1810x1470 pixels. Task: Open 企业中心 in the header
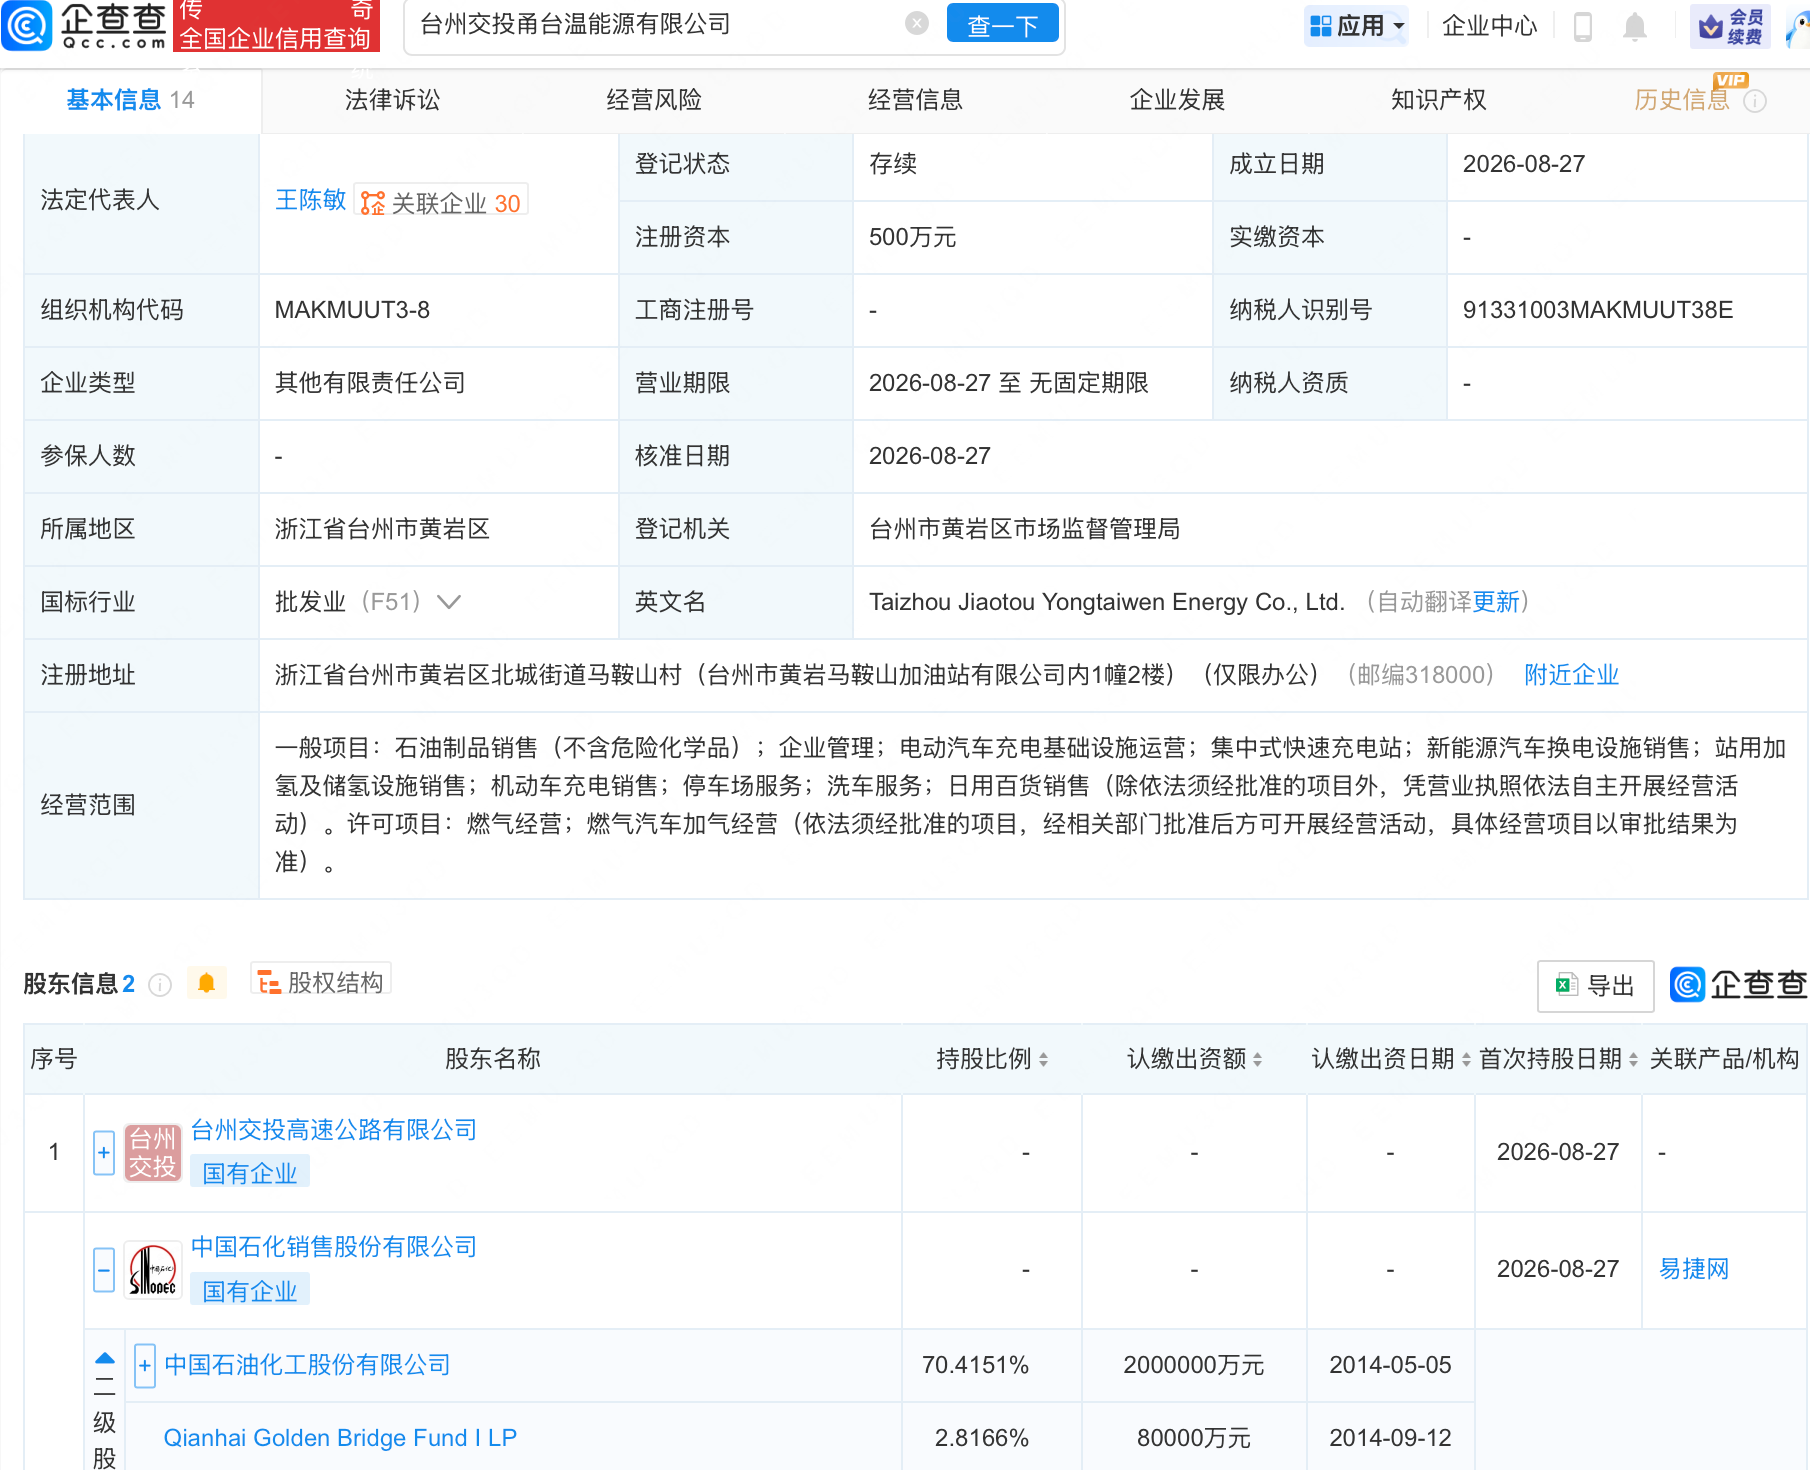click(1489, 26)
